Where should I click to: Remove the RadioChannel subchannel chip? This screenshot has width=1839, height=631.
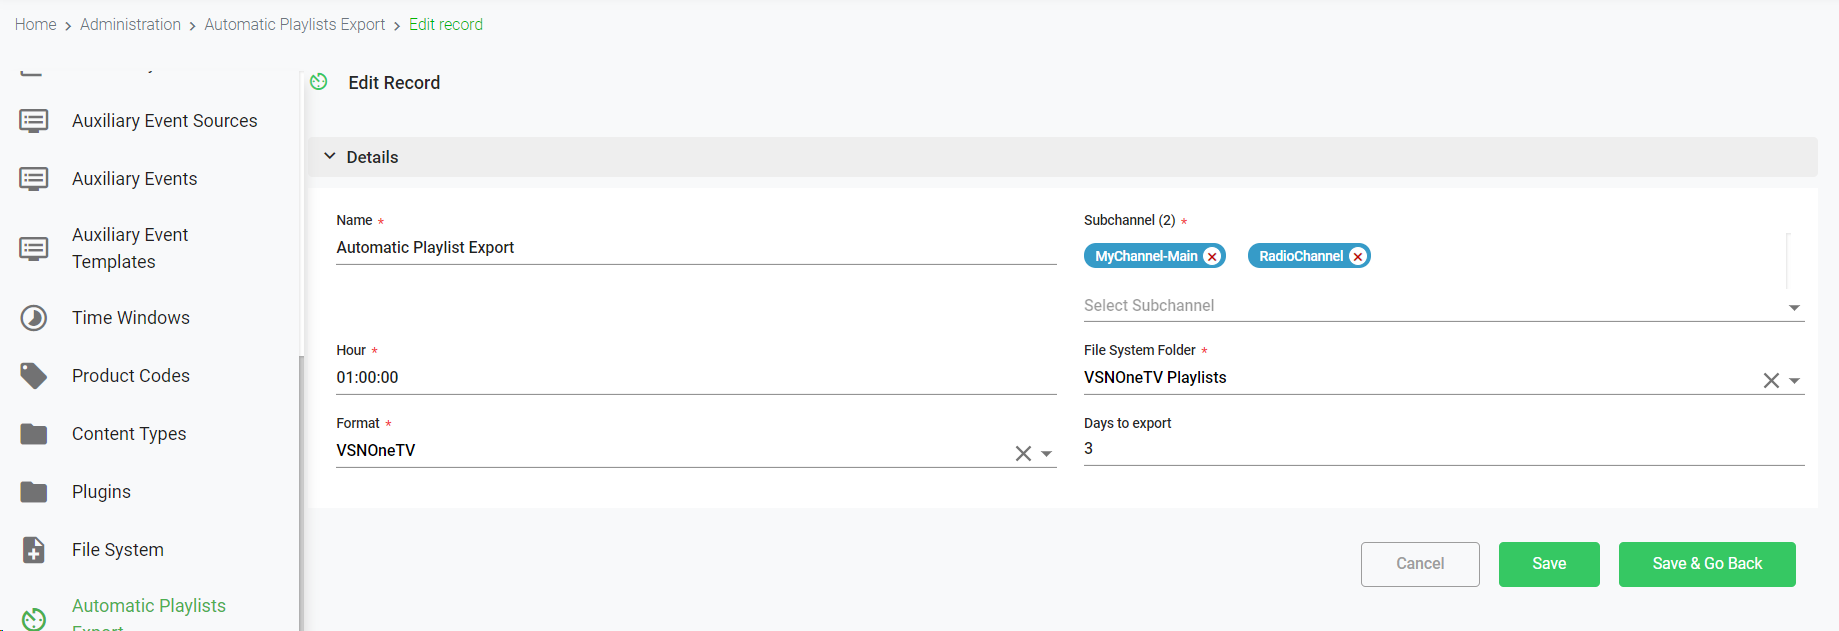pyautogui.click(x=1358, y=257)
